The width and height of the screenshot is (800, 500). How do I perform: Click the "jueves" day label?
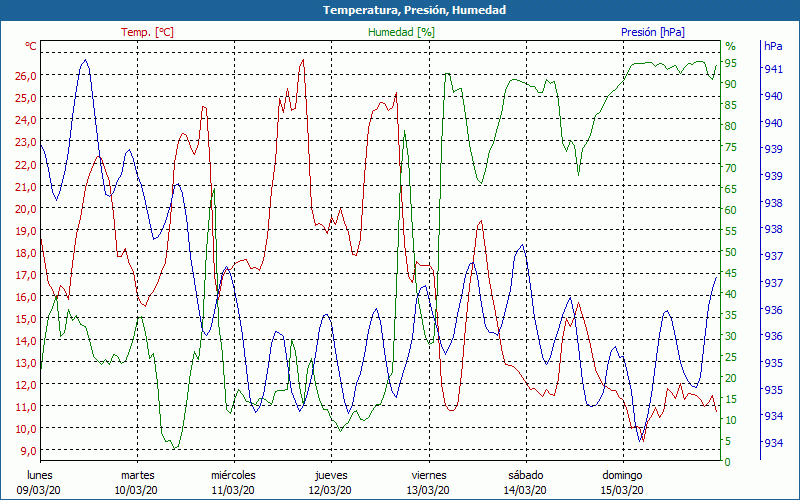tap(331, 476)
